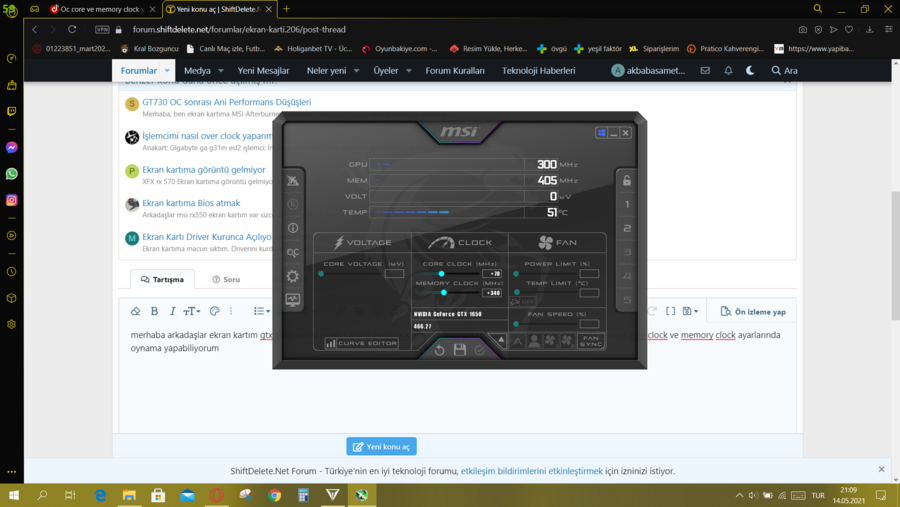Reset Afterburner settings to default
900x507 pixels.
pyautogui.click(x=440, y=350)
